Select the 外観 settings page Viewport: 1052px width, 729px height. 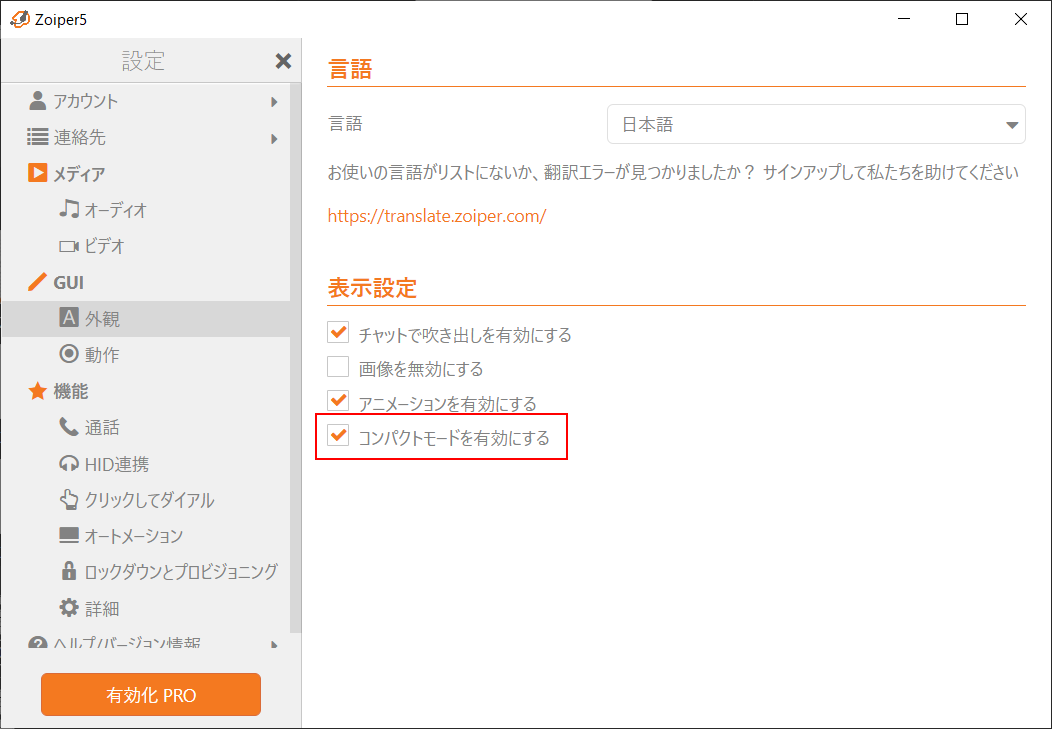[x=146, y=319]
